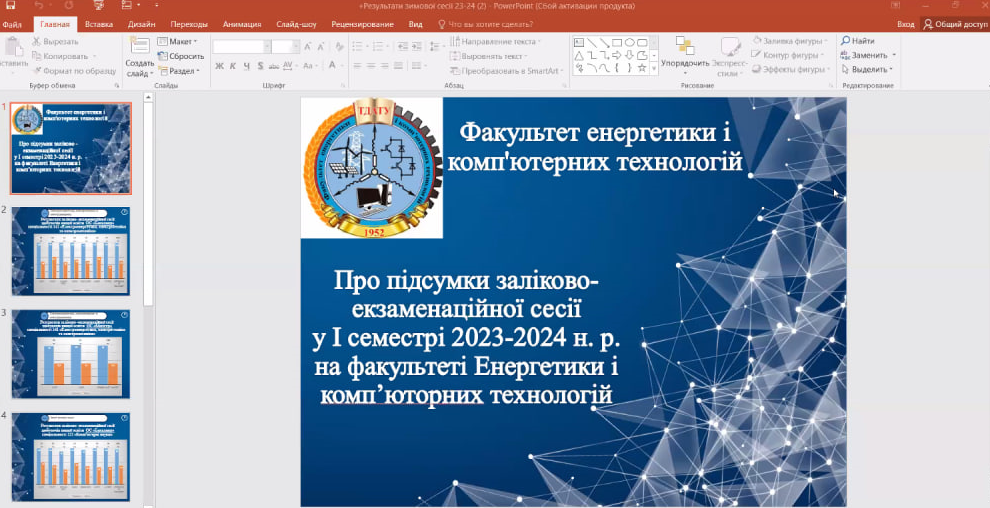Viewport: 990px width, 508px height.
Task: Open the Файл tab
Action: pos(11,25)
